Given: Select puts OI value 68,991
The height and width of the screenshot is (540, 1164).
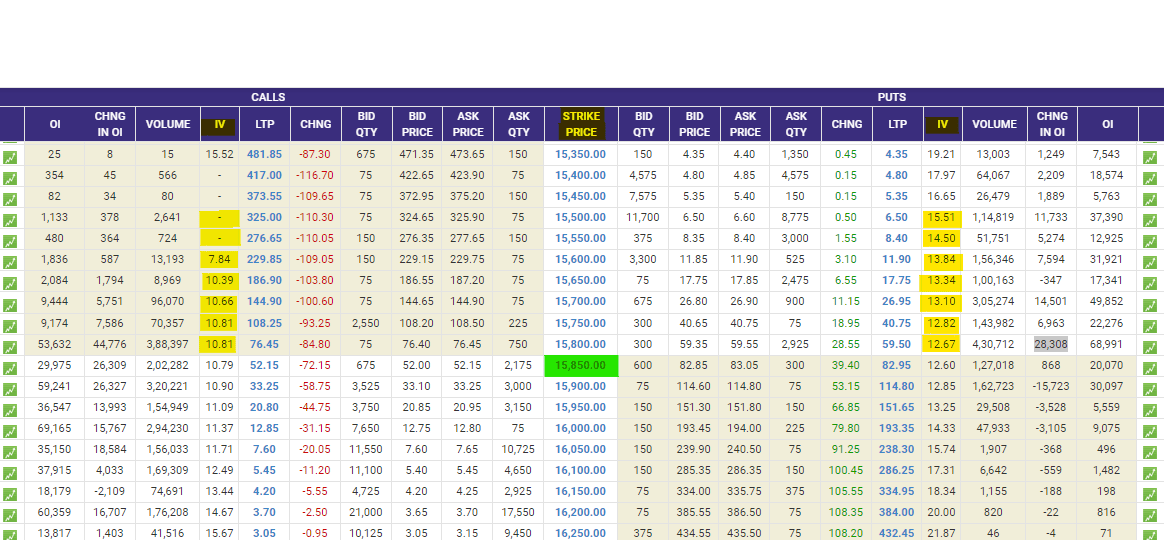Looking at the screenshot, I should click(x=1107, y=344).
